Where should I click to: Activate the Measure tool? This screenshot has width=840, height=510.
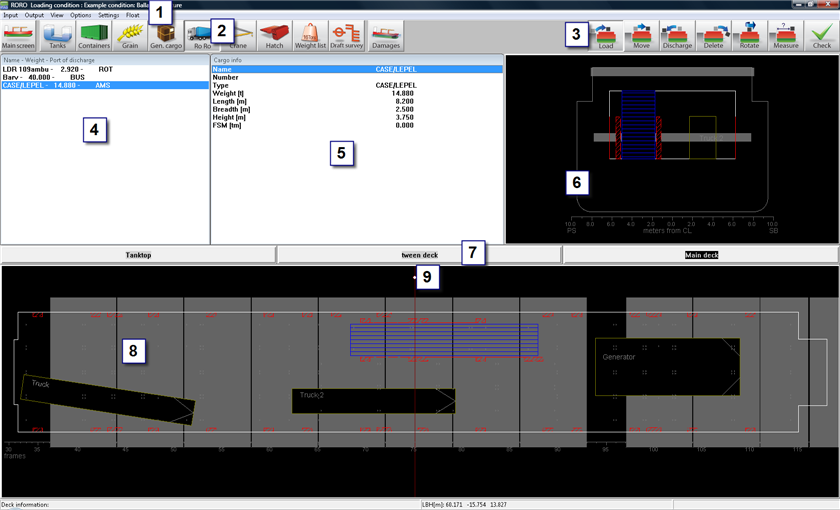pyautogui.click(x=785, y=36)
